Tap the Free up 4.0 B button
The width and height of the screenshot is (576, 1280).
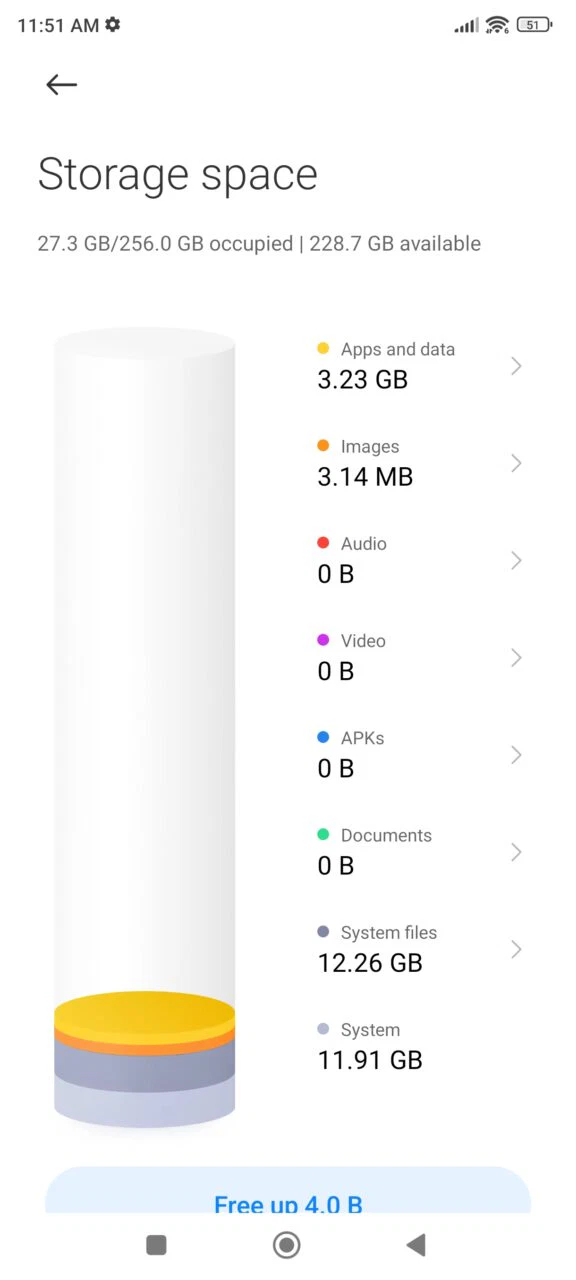288,1204
